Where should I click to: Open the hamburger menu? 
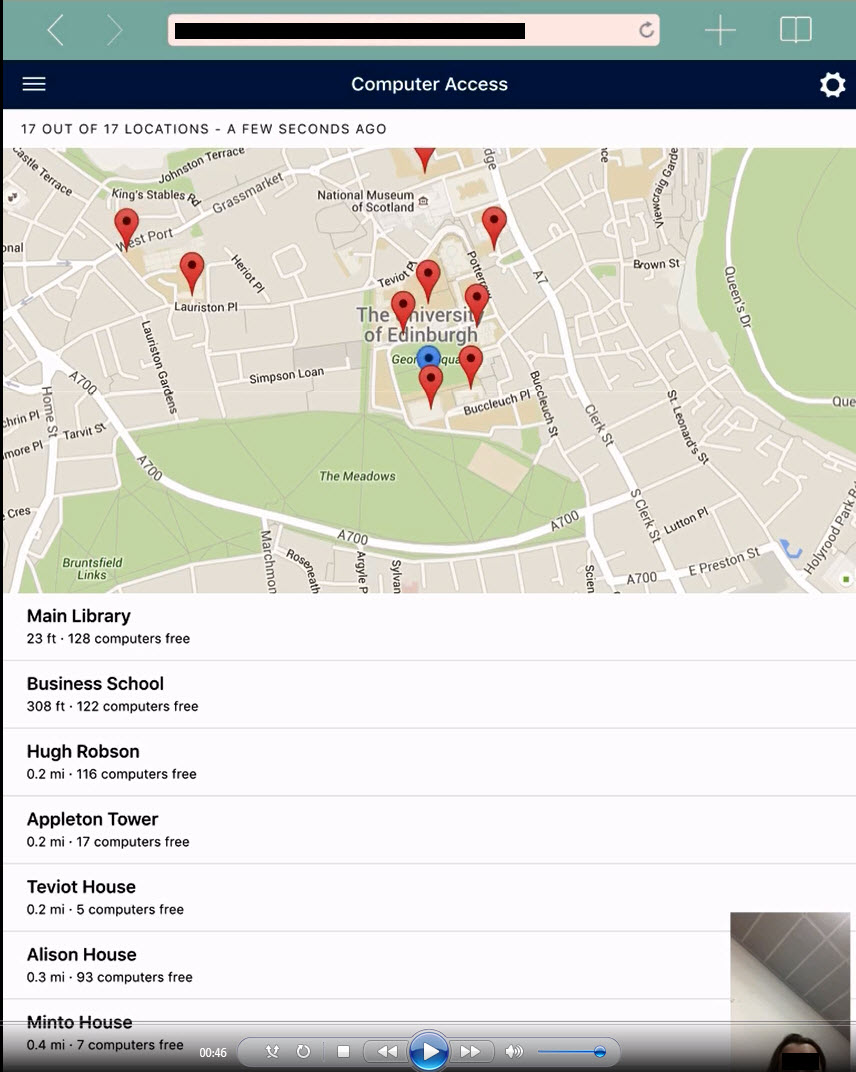pos(34,84)
